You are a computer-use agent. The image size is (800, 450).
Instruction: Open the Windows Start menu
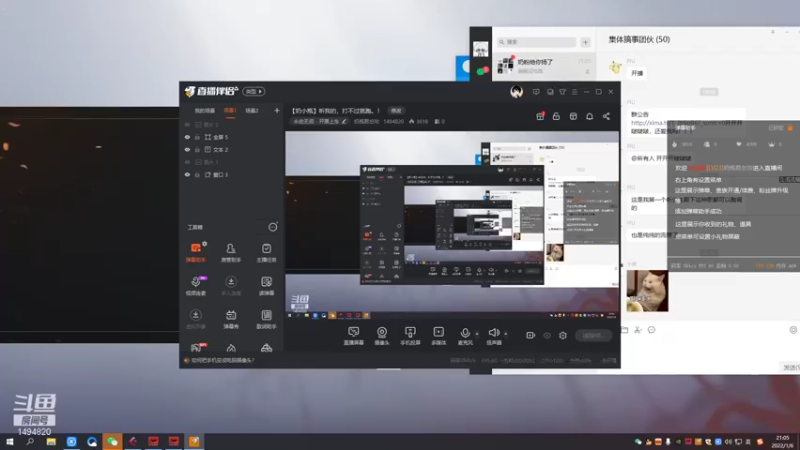pos(10,442)
